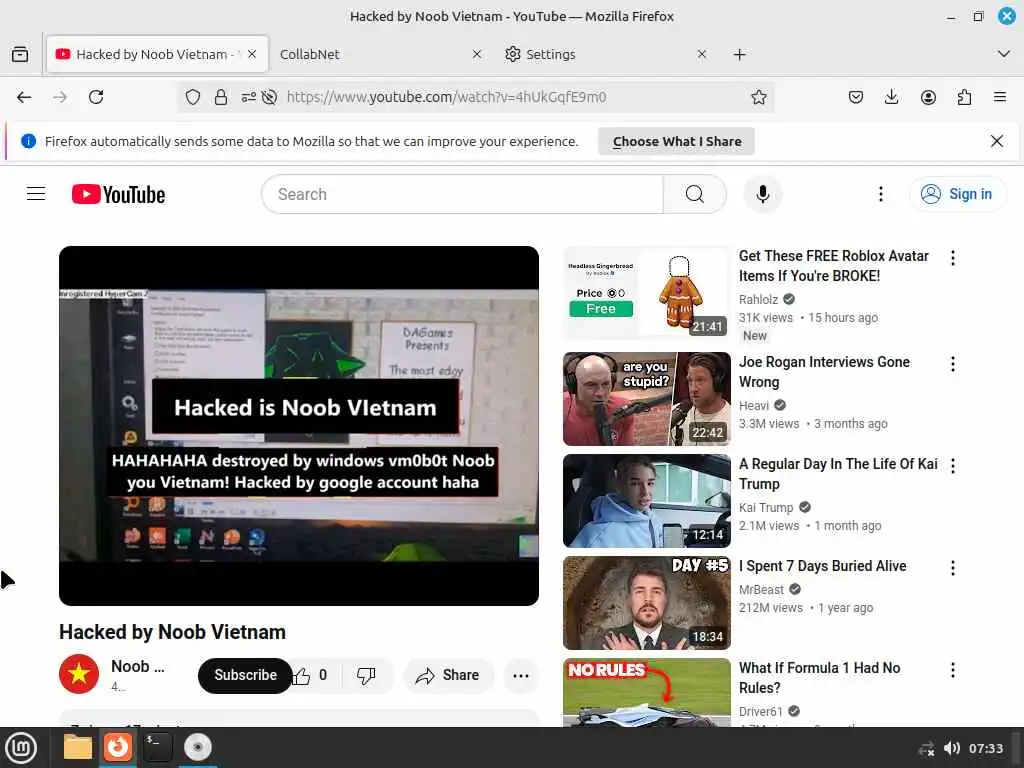Open Kai Trump day-in-life thumbnail

pos(647,501)
